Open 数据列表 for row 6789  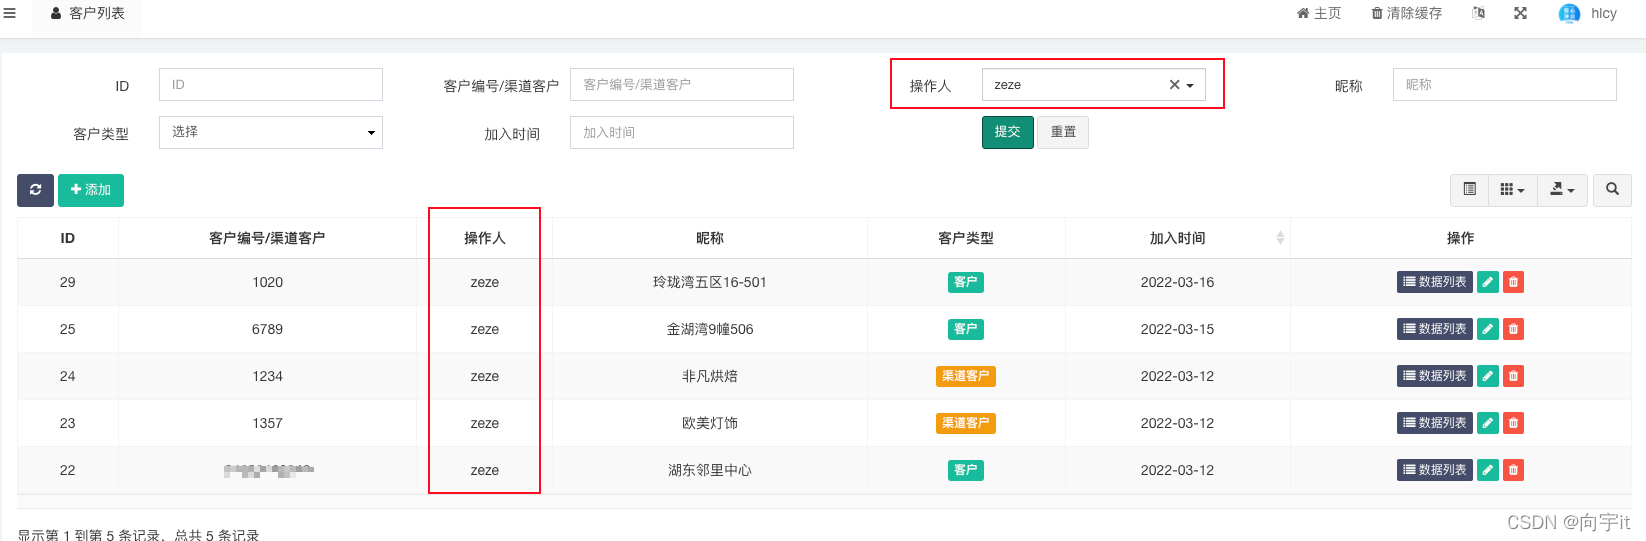click(x=1434, y=329)
